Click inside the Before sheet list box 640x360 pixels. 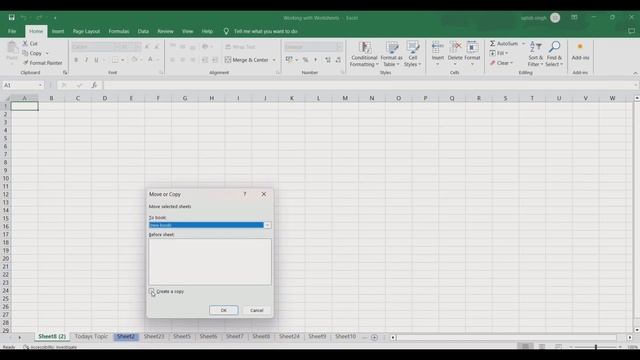(x=210, y=262)
